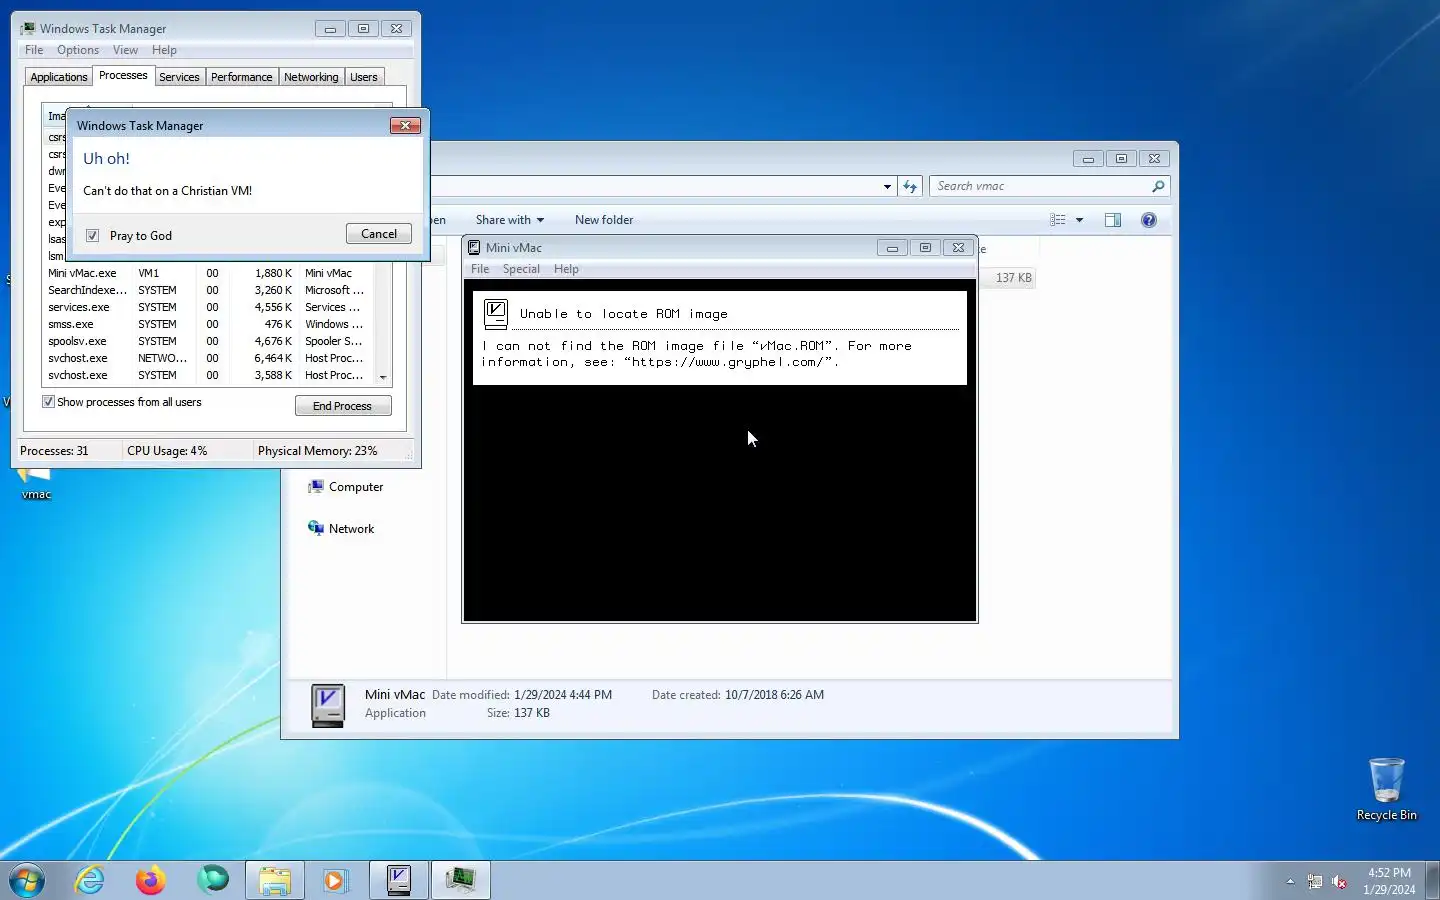
Task: Switch to the Performance tab
Action: 241,77
